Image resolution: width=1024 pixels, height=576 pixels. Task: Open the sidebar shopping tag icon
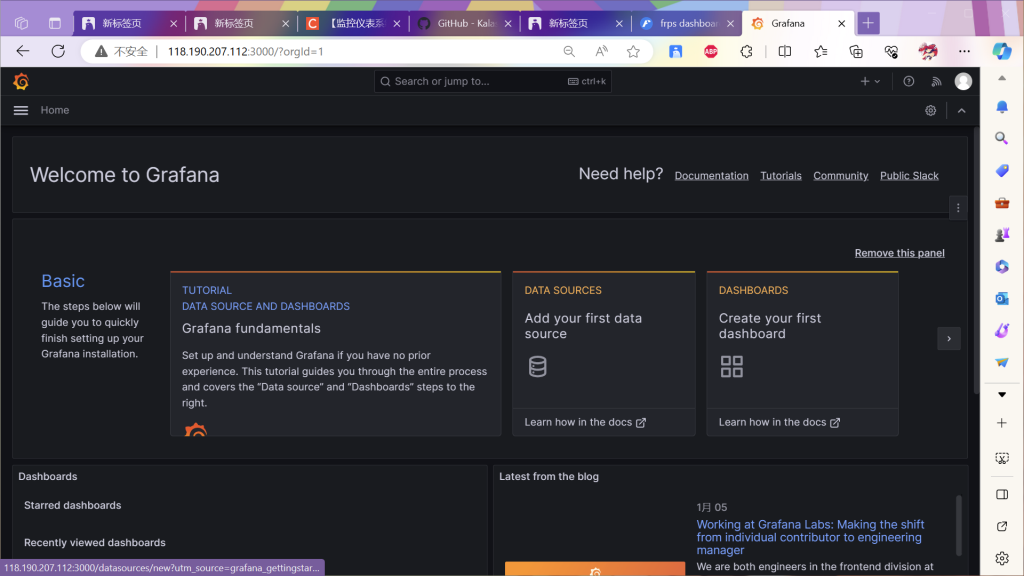click(x=1002, y=170)
